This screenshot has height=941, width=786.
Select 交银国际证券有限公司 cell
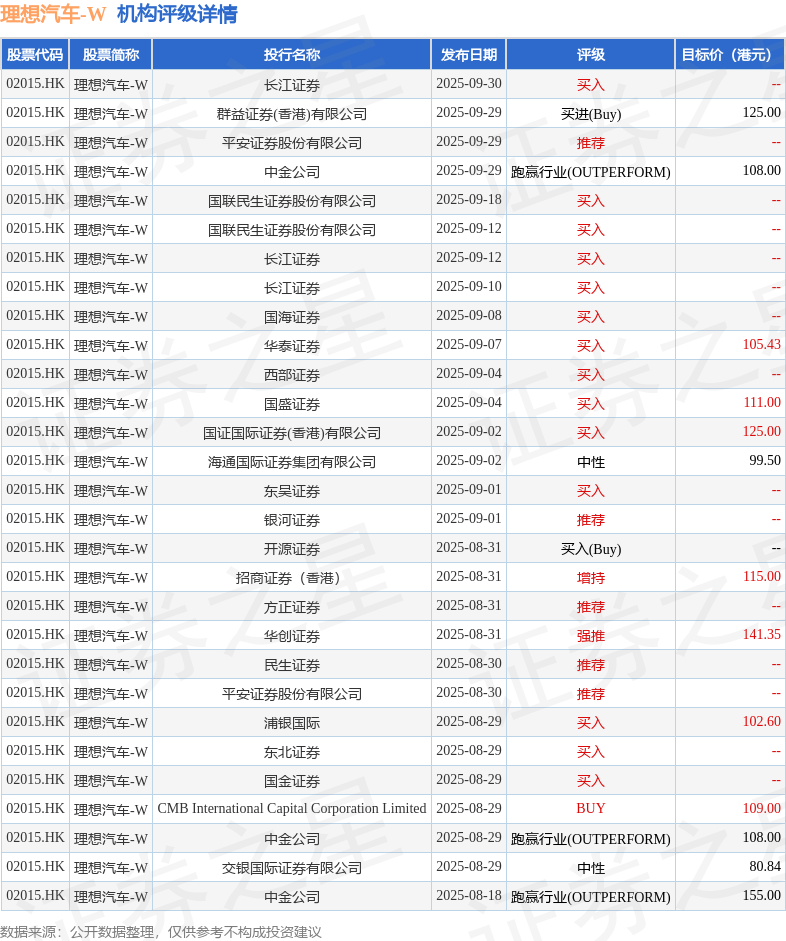click(292, 868)
